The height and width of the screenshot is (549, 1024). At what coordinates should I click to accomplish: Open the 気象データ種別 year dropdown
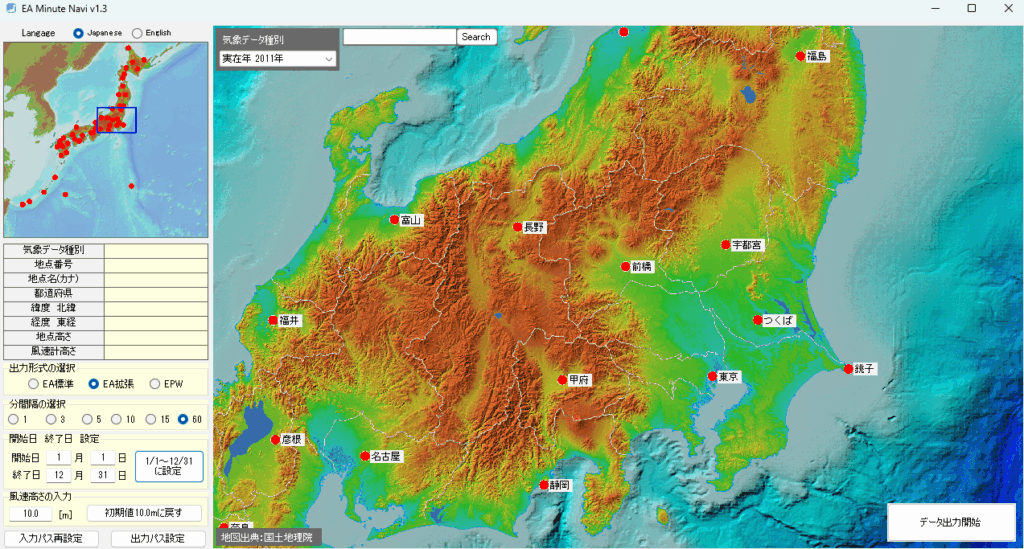coord(278,59)
